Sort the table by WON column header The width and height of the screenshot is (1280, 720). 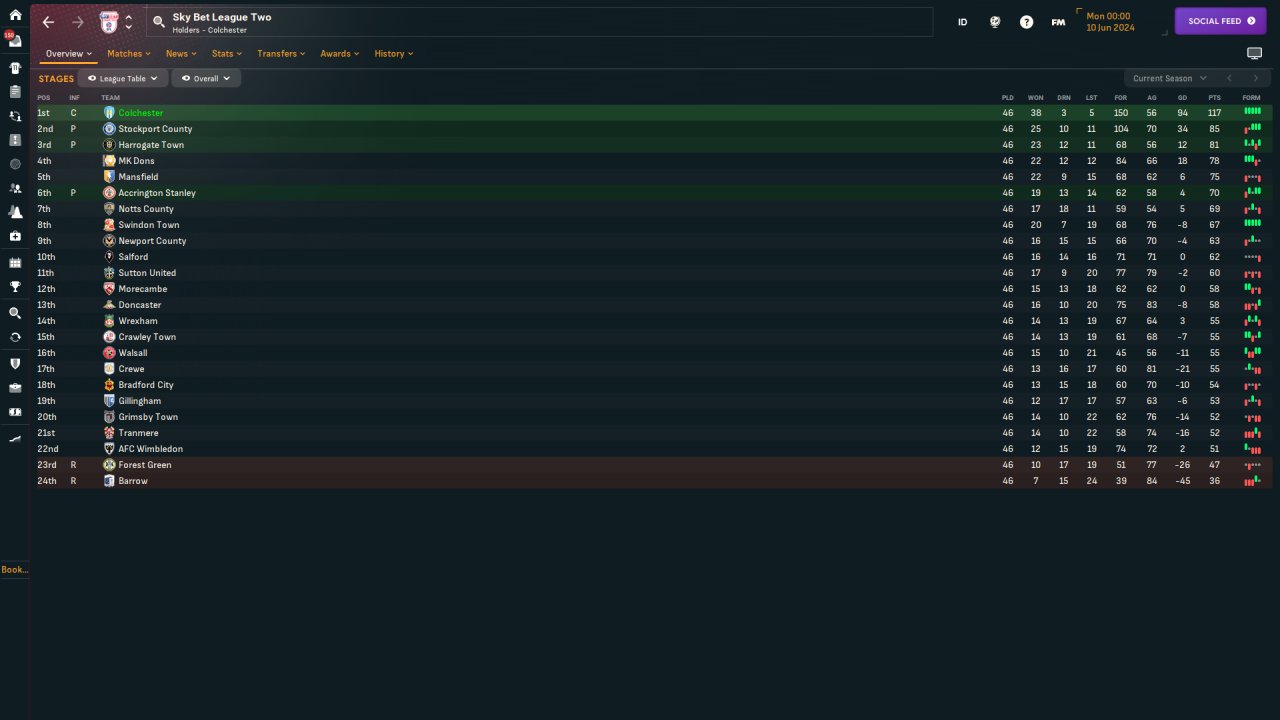1036,98
